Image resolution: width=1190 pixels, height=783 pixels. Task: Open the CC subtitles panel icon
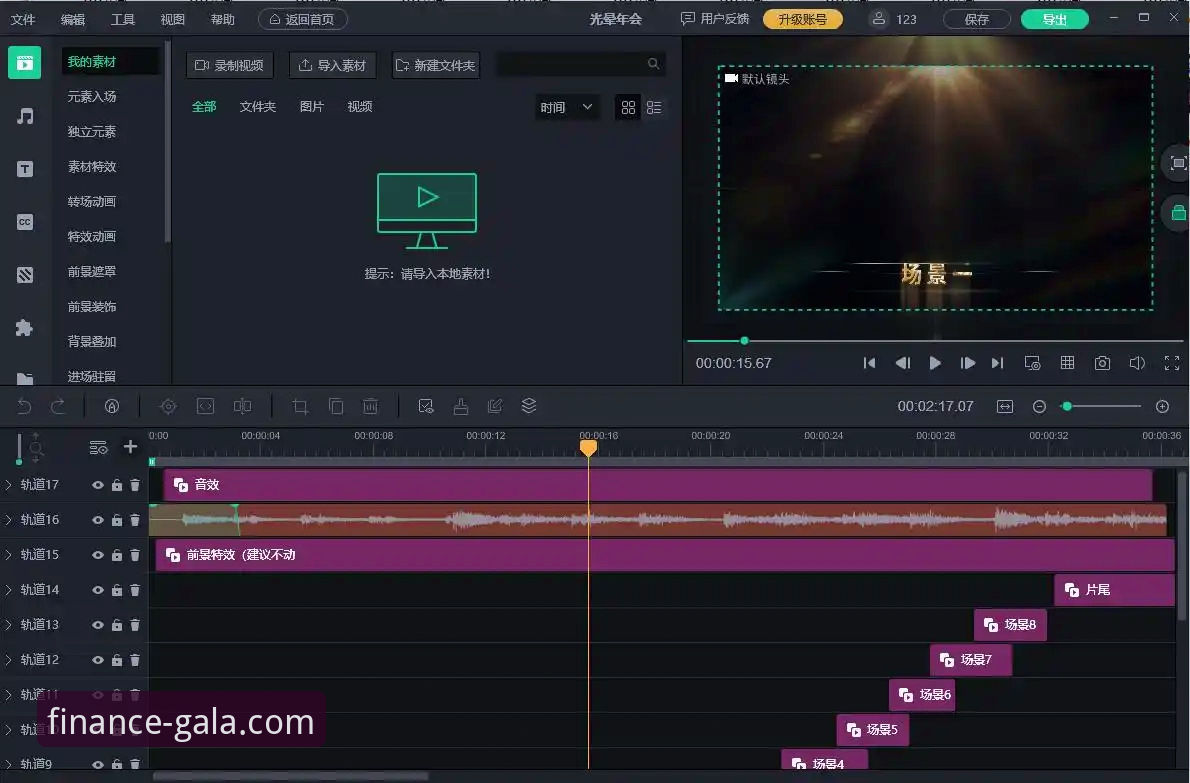tap(25, 222)
